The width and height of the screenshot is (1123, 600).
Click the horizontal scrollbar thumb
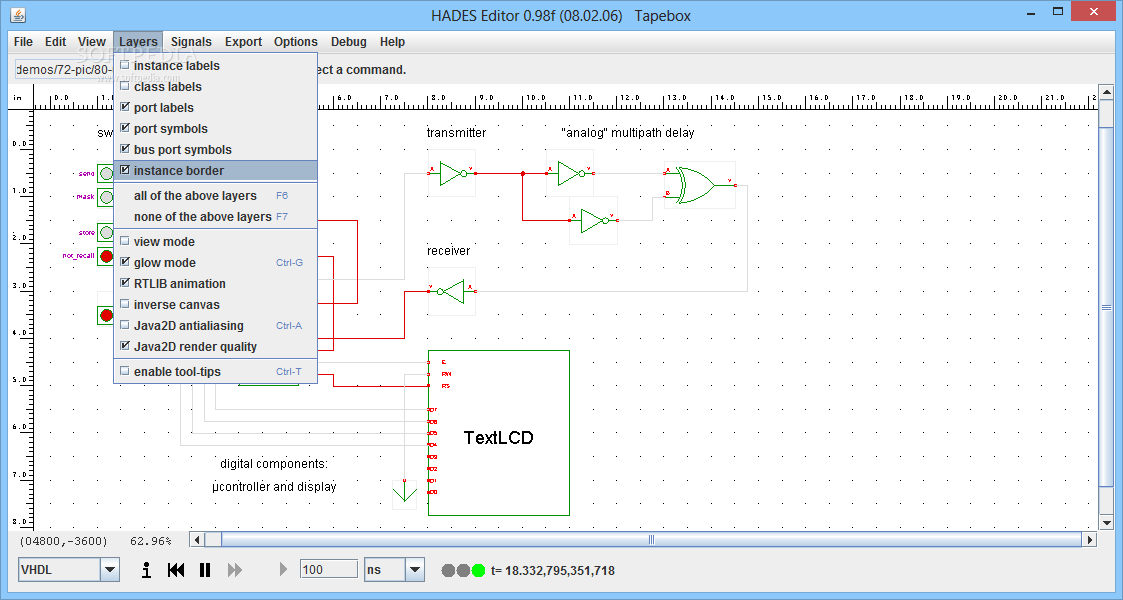coord(651,540)
